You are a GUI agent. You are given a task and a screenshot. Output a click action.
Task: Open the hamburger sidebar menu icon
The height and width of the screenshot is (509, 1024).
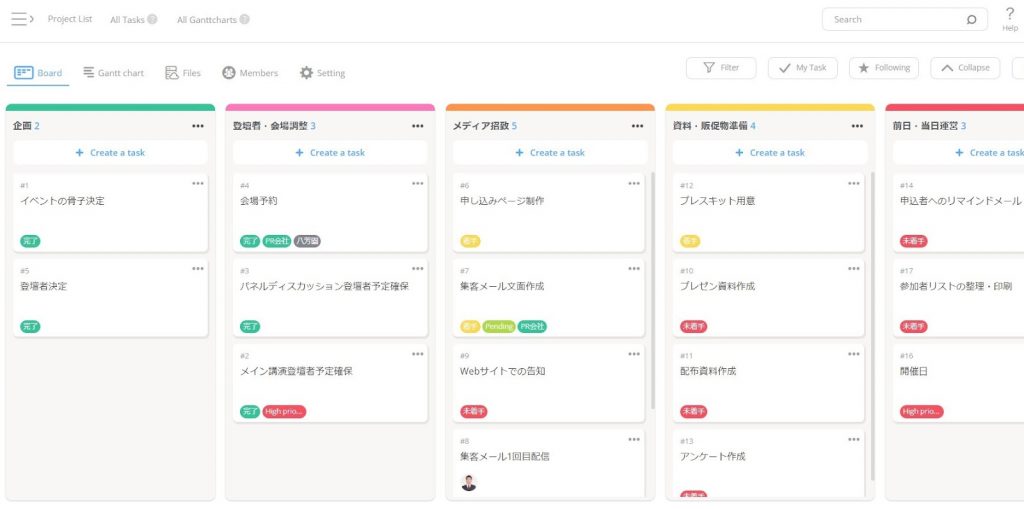(22, 19)
